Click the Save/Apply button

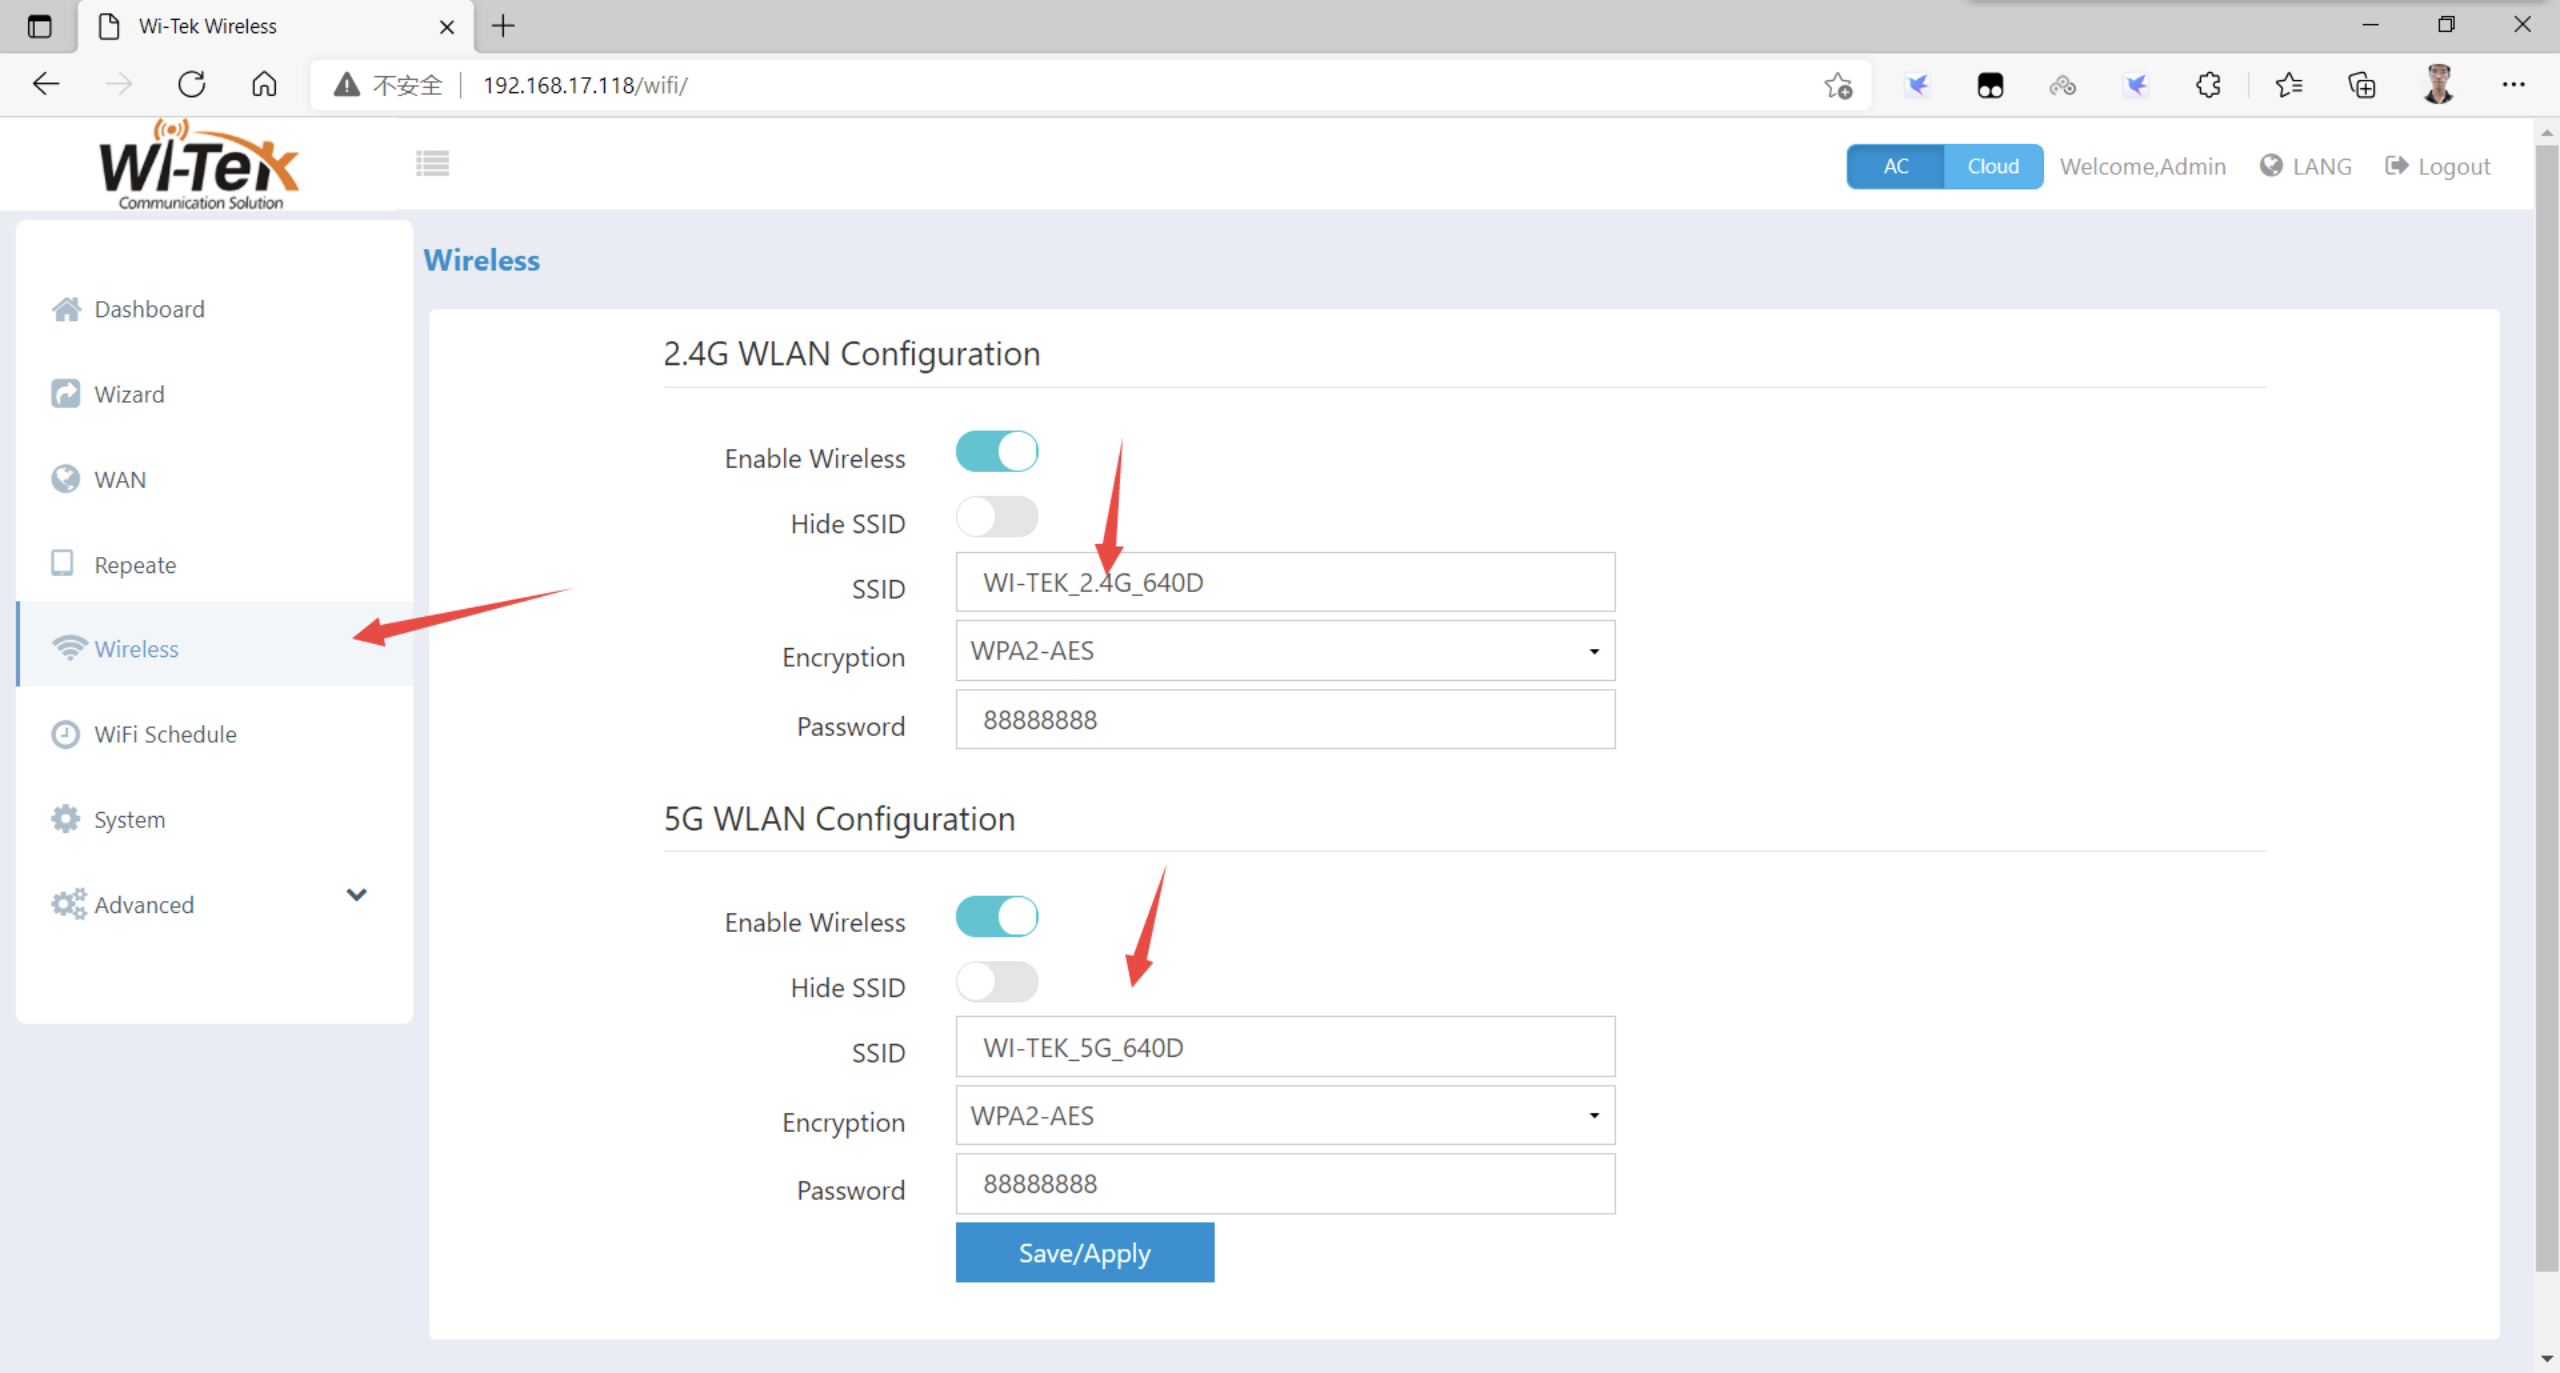(1084, 1253)
